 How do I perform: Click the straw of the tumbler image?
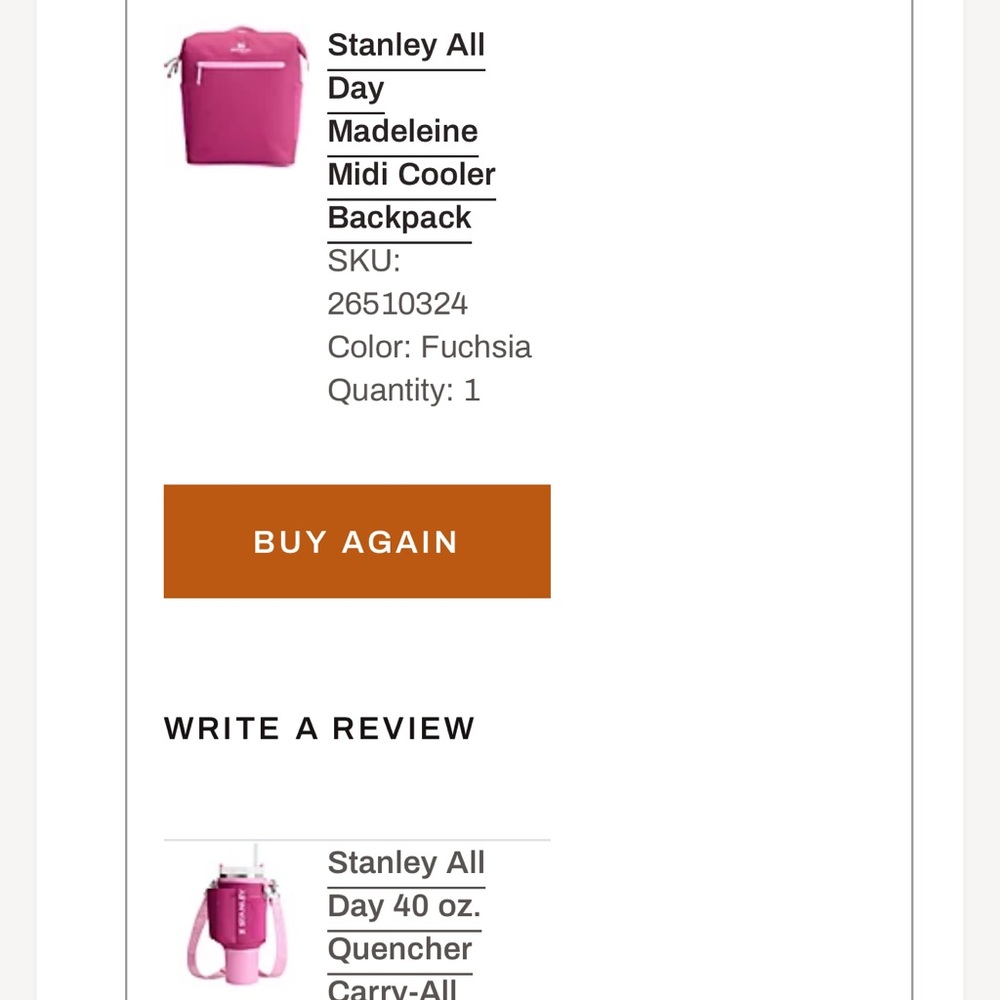point(256,855)
